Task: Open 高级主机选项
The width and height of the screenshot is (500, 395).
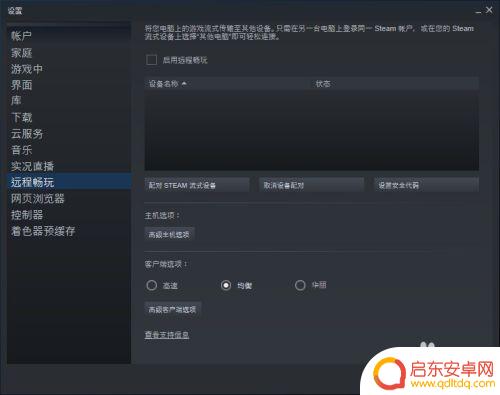Action: [169, 234]
